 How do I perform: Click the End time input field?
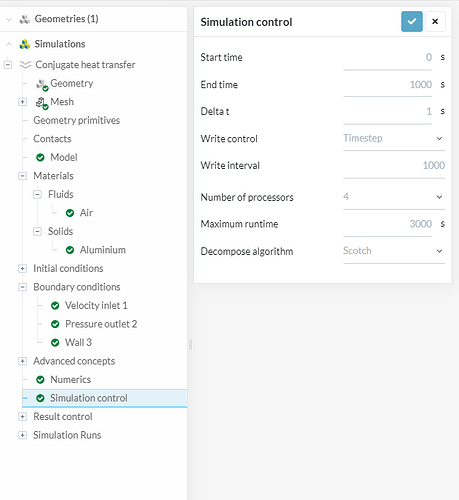387,85
